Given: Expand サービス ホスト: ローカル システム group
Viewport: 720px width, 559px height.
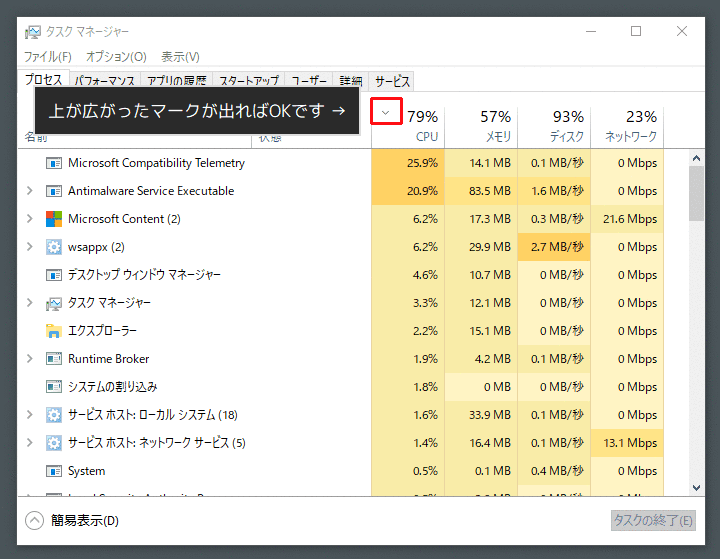Looking at the screenshot, I should 29,415.
